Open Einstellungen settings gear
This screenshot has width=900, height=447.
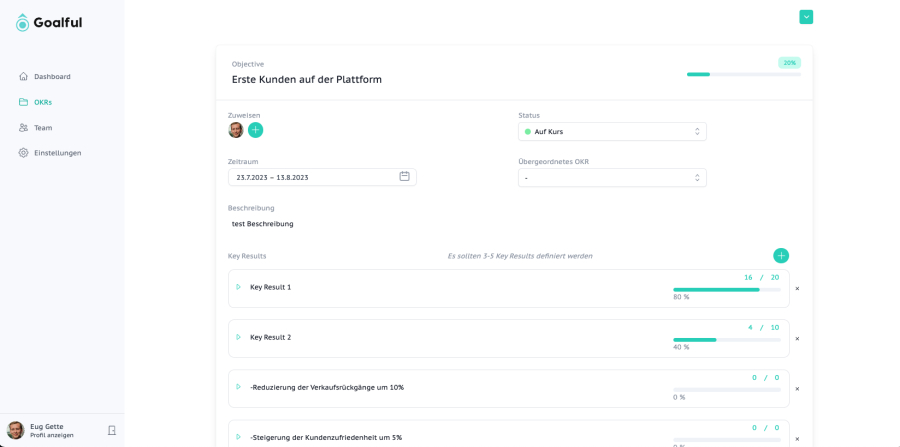(24, 153)
